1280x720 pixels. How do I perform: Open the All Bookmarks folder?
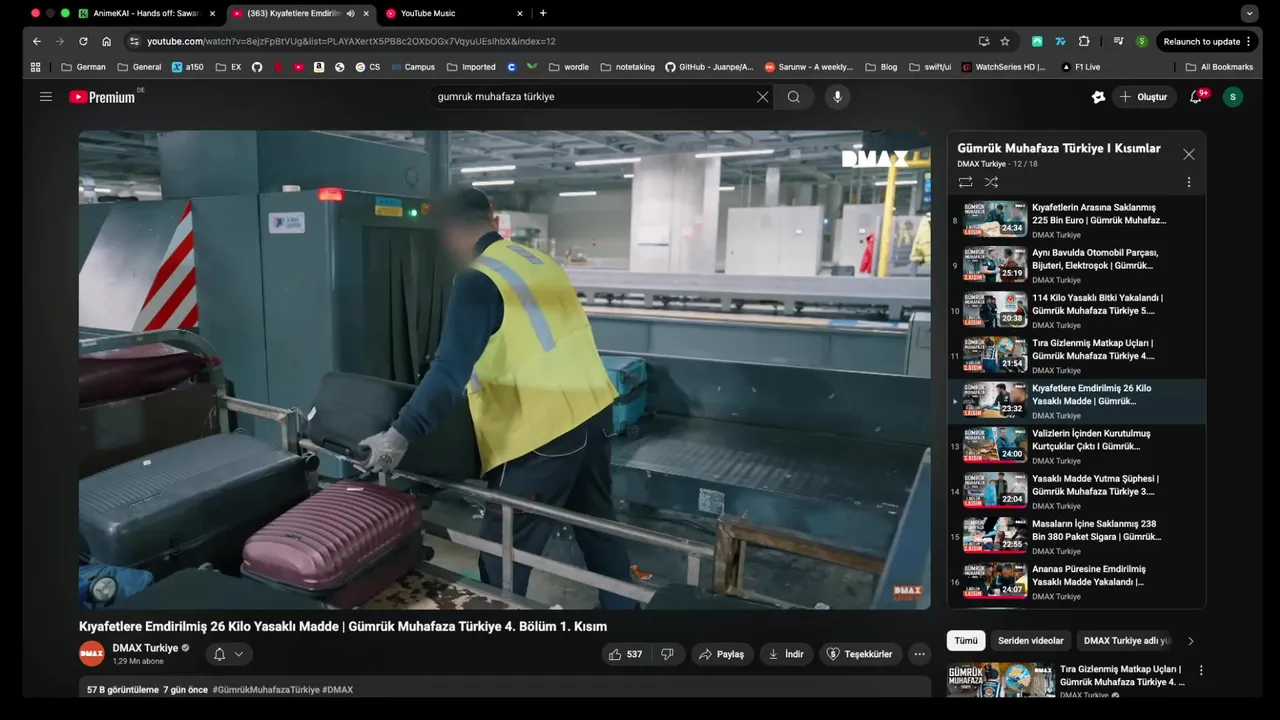[x=1219, y=67]
